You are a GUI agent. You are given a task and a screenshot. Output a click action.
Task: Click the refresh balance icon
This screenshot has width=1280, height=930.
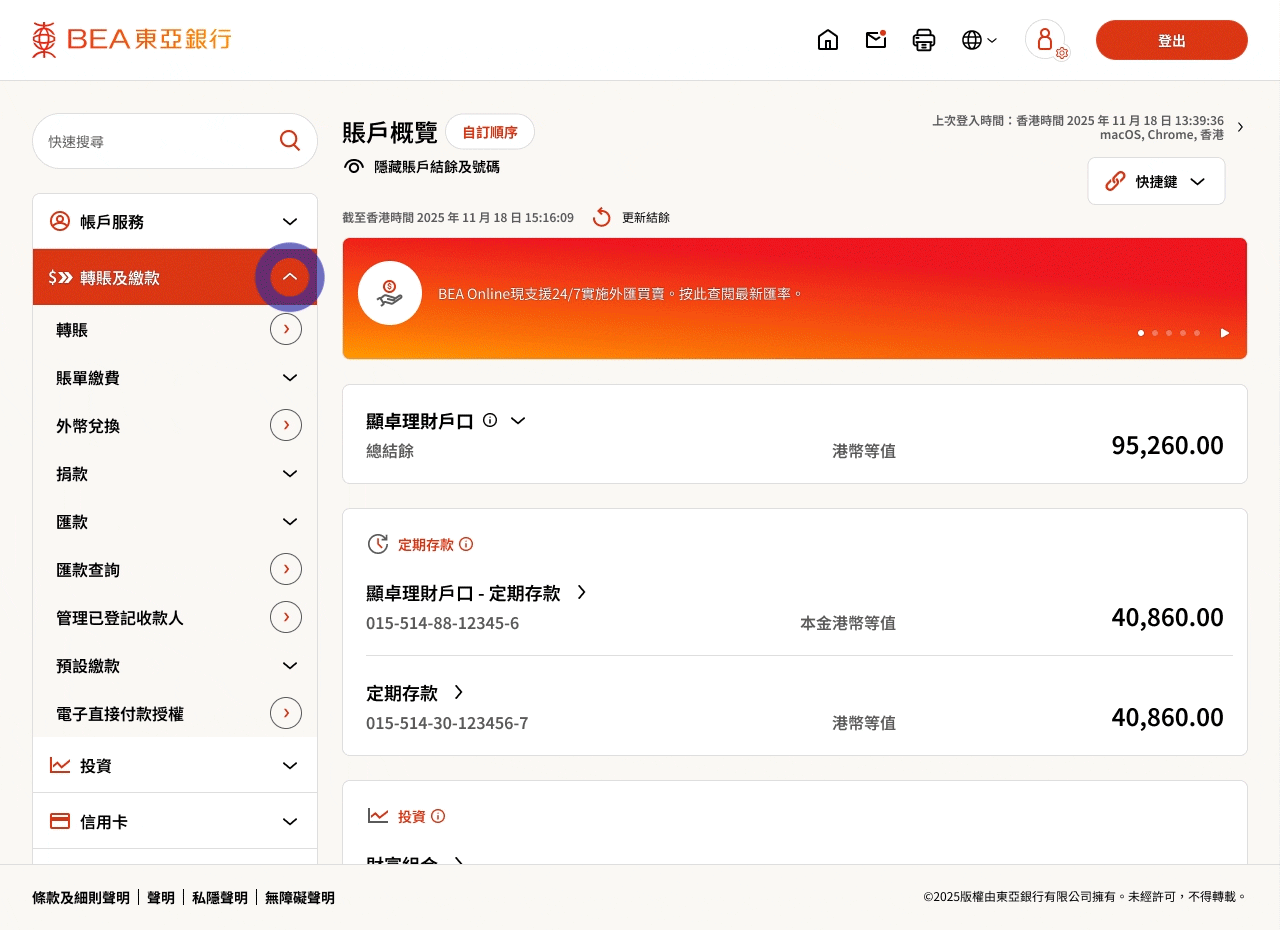601,217
